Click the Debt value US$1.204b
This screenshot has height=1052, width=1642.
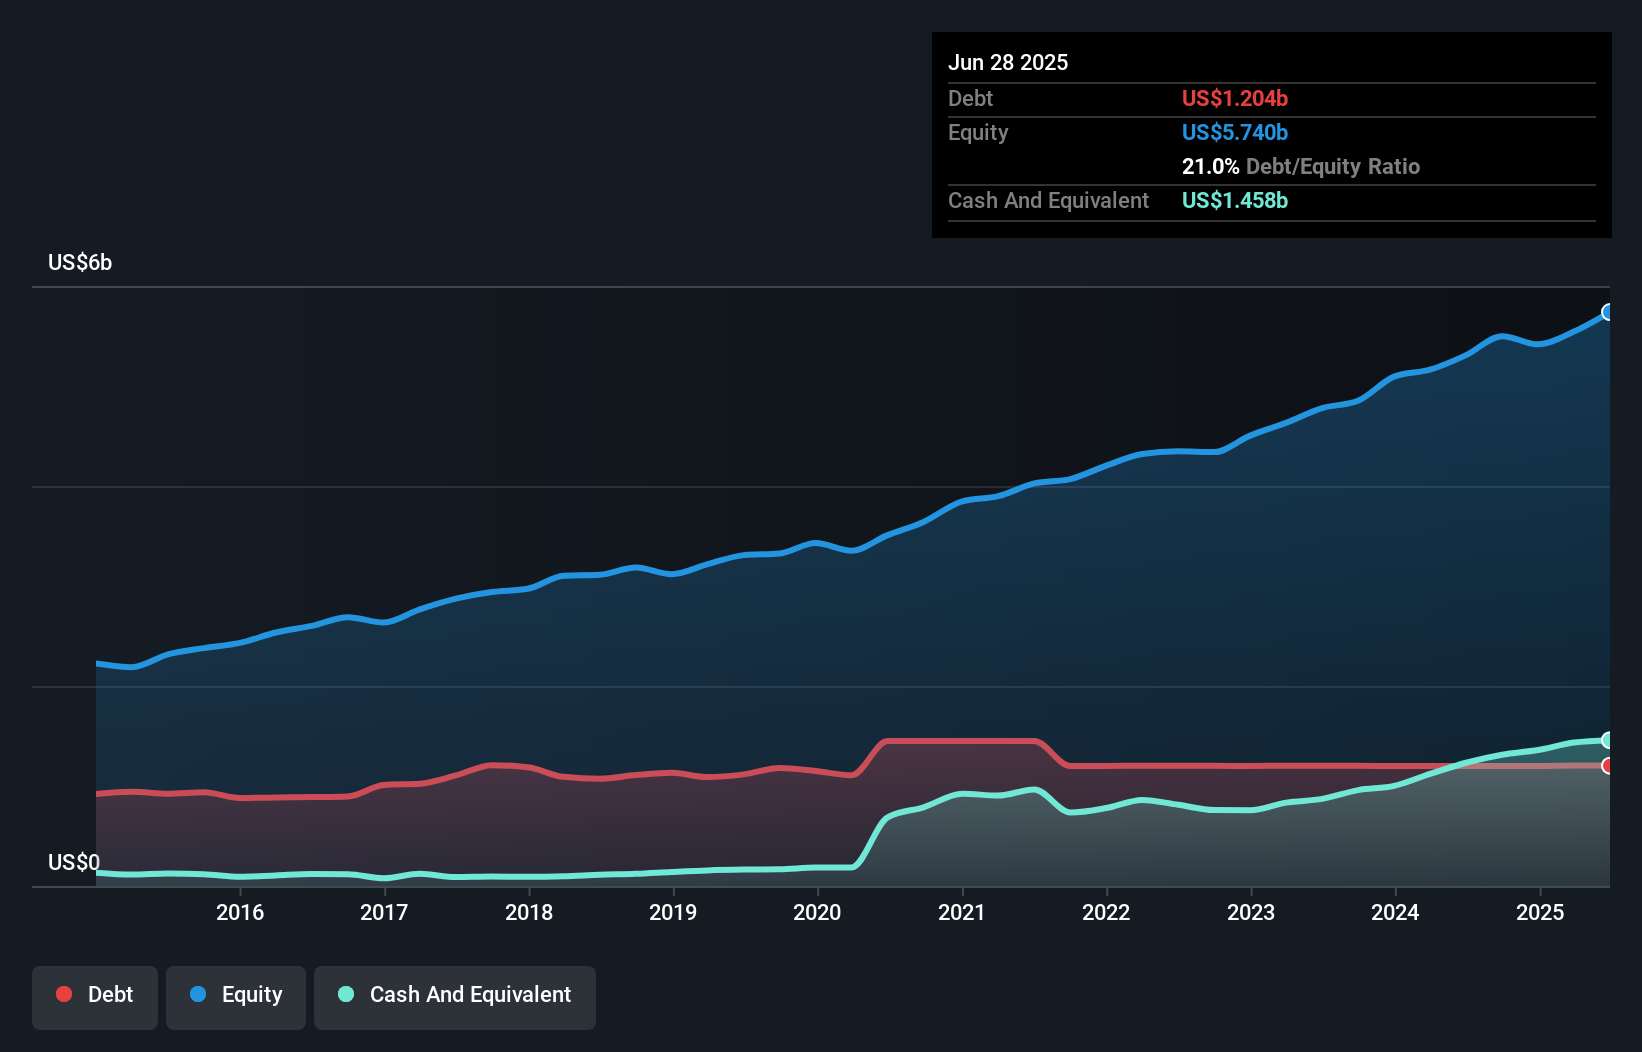click(x=1235, y=98)
